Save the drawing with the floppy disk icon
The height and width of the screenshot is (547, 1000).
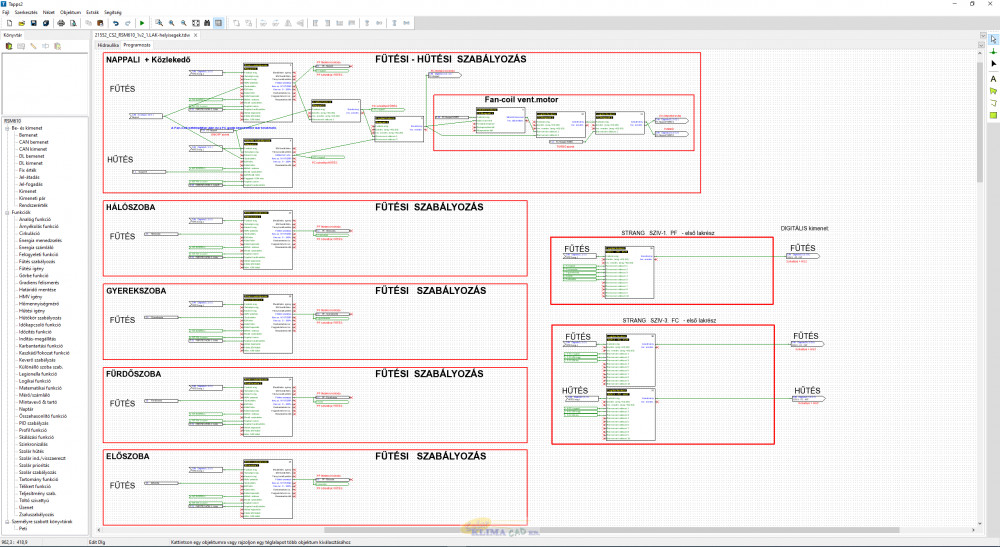34,23
